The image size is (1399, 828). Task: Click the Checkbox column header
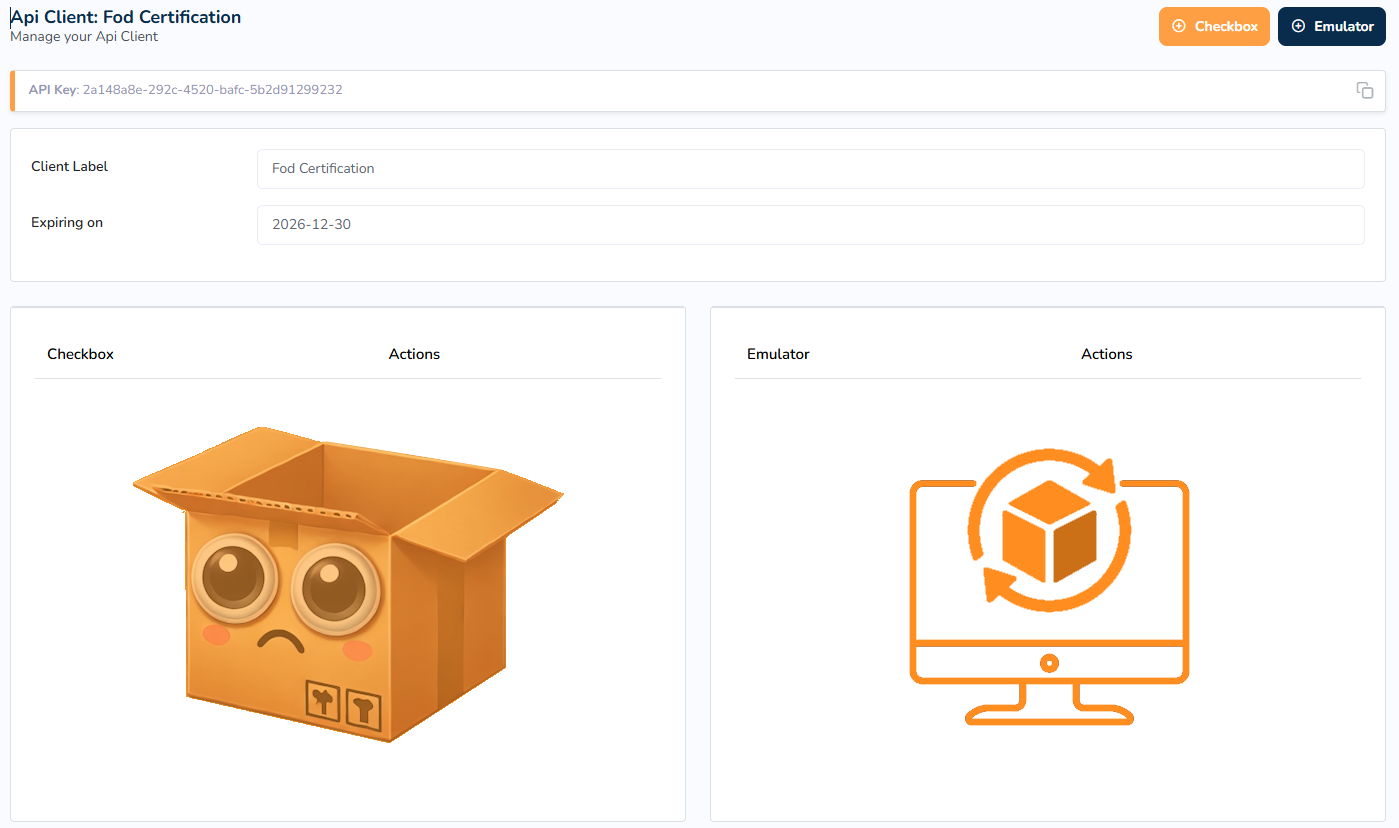[80, 354]
